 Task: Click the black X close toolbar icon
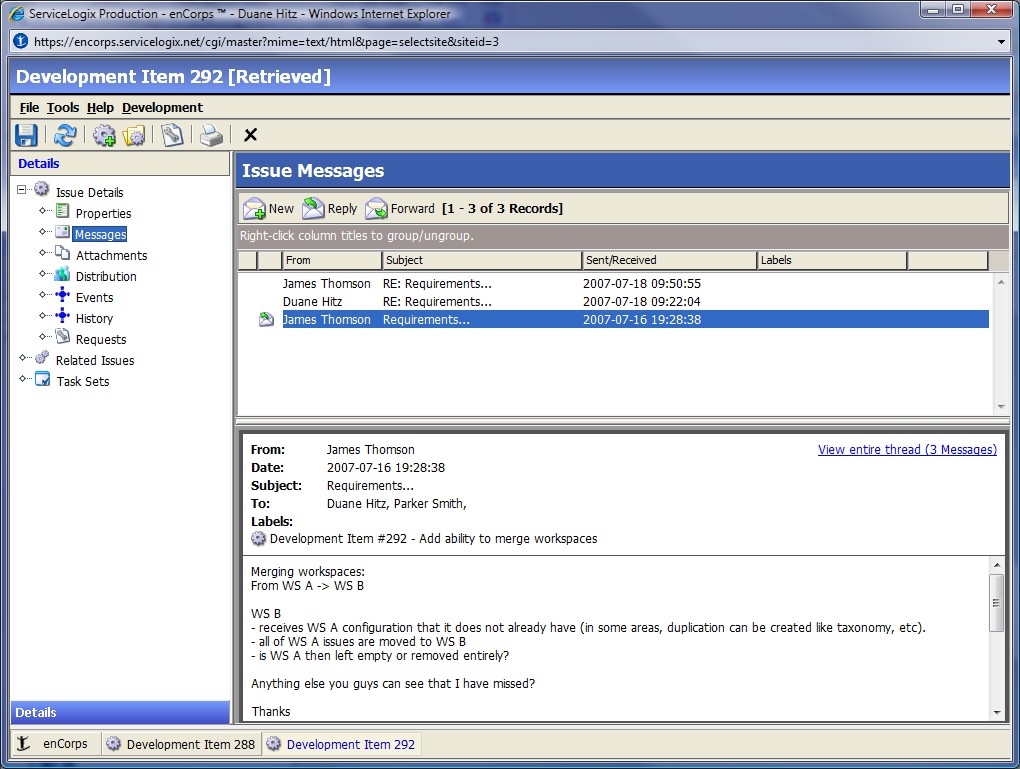tap(250, 135)
